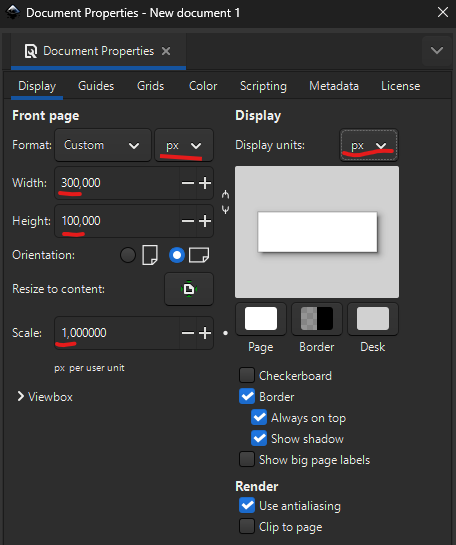Switch to the License tab
Viewport: 456px width, 545px height.
point(400,86)
